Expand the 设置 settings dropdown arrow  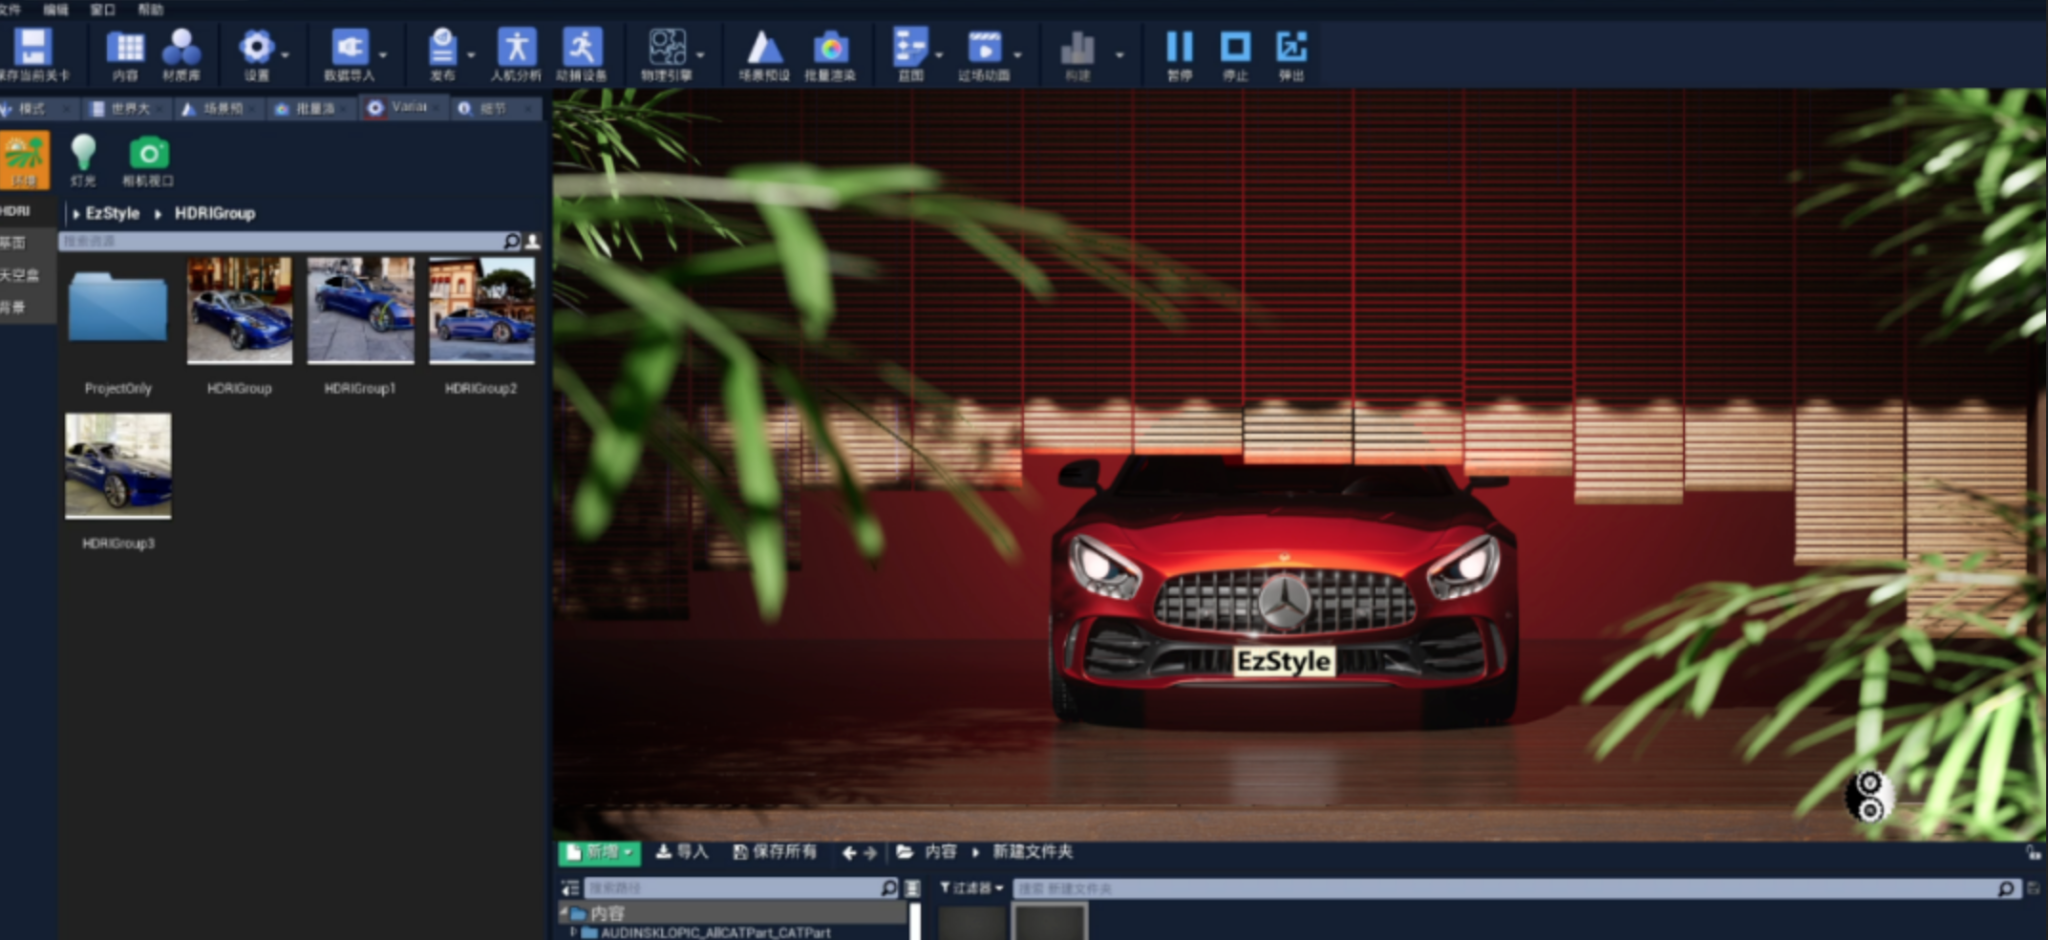pos(286,54)
